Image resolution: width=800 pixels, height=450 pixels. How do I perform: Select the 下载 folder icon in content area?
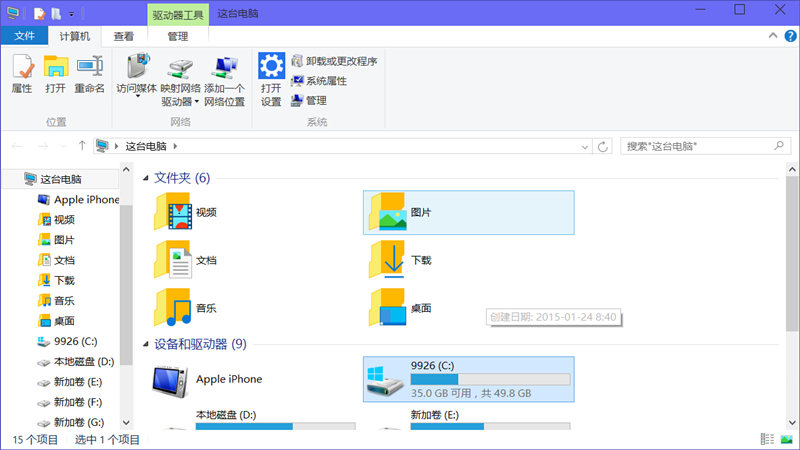click(x=387, y=259)
